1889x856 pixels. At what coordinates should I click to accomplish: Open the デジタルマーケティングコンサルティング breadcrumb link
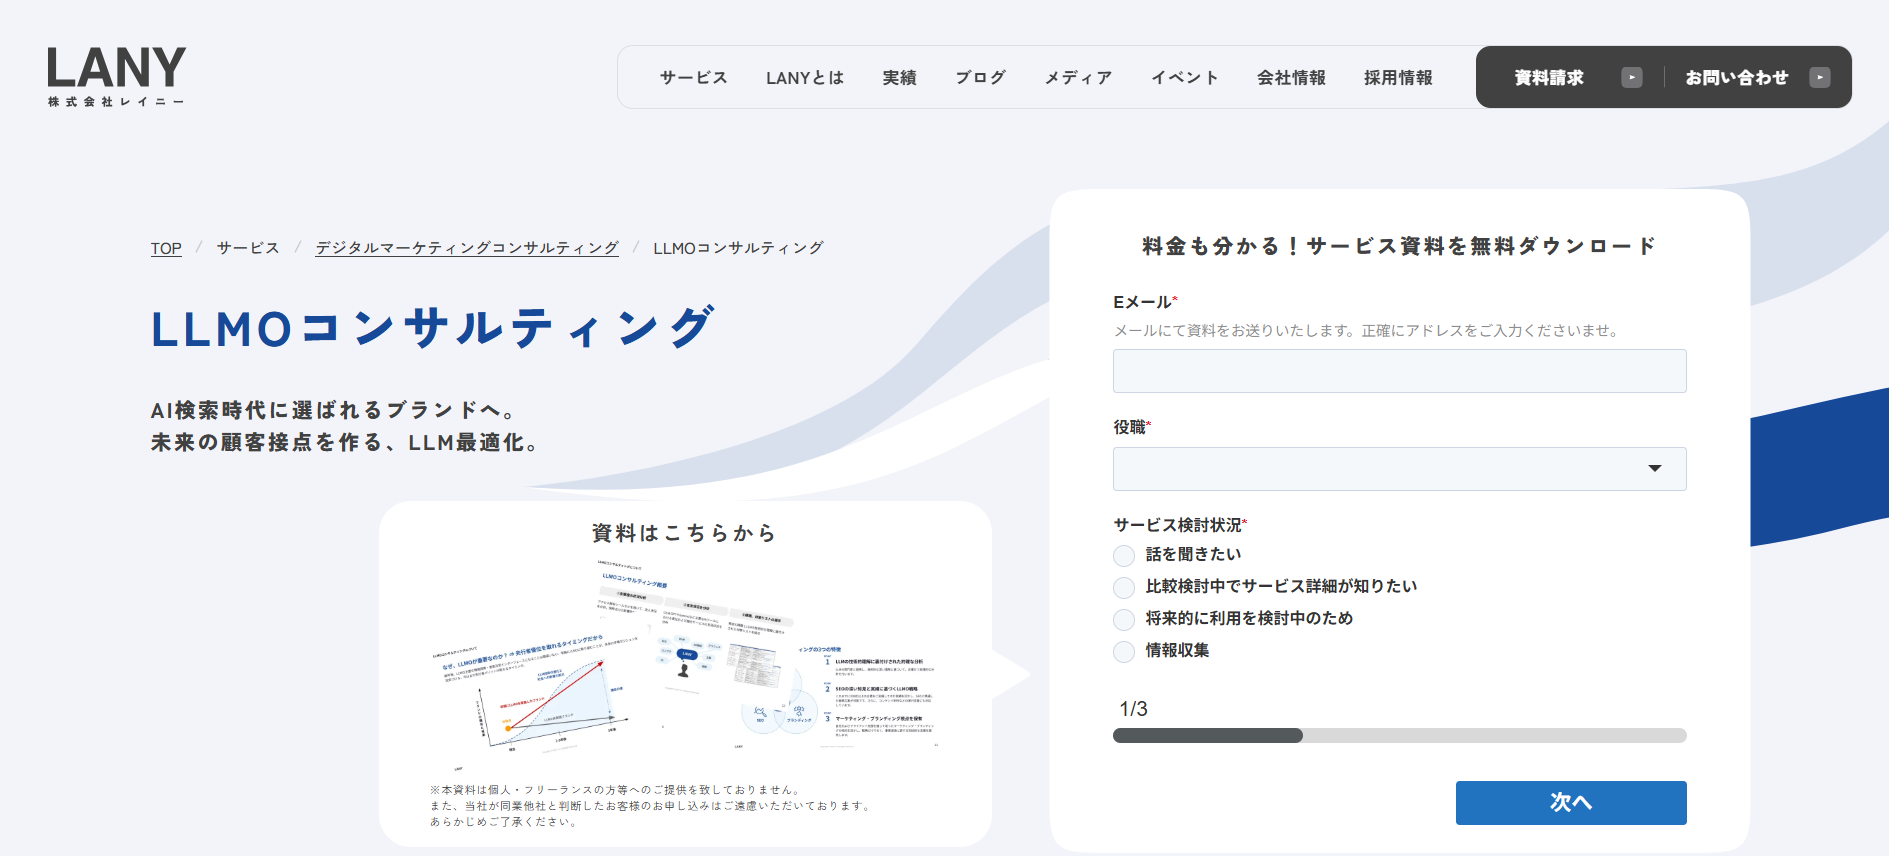point(467,248)
